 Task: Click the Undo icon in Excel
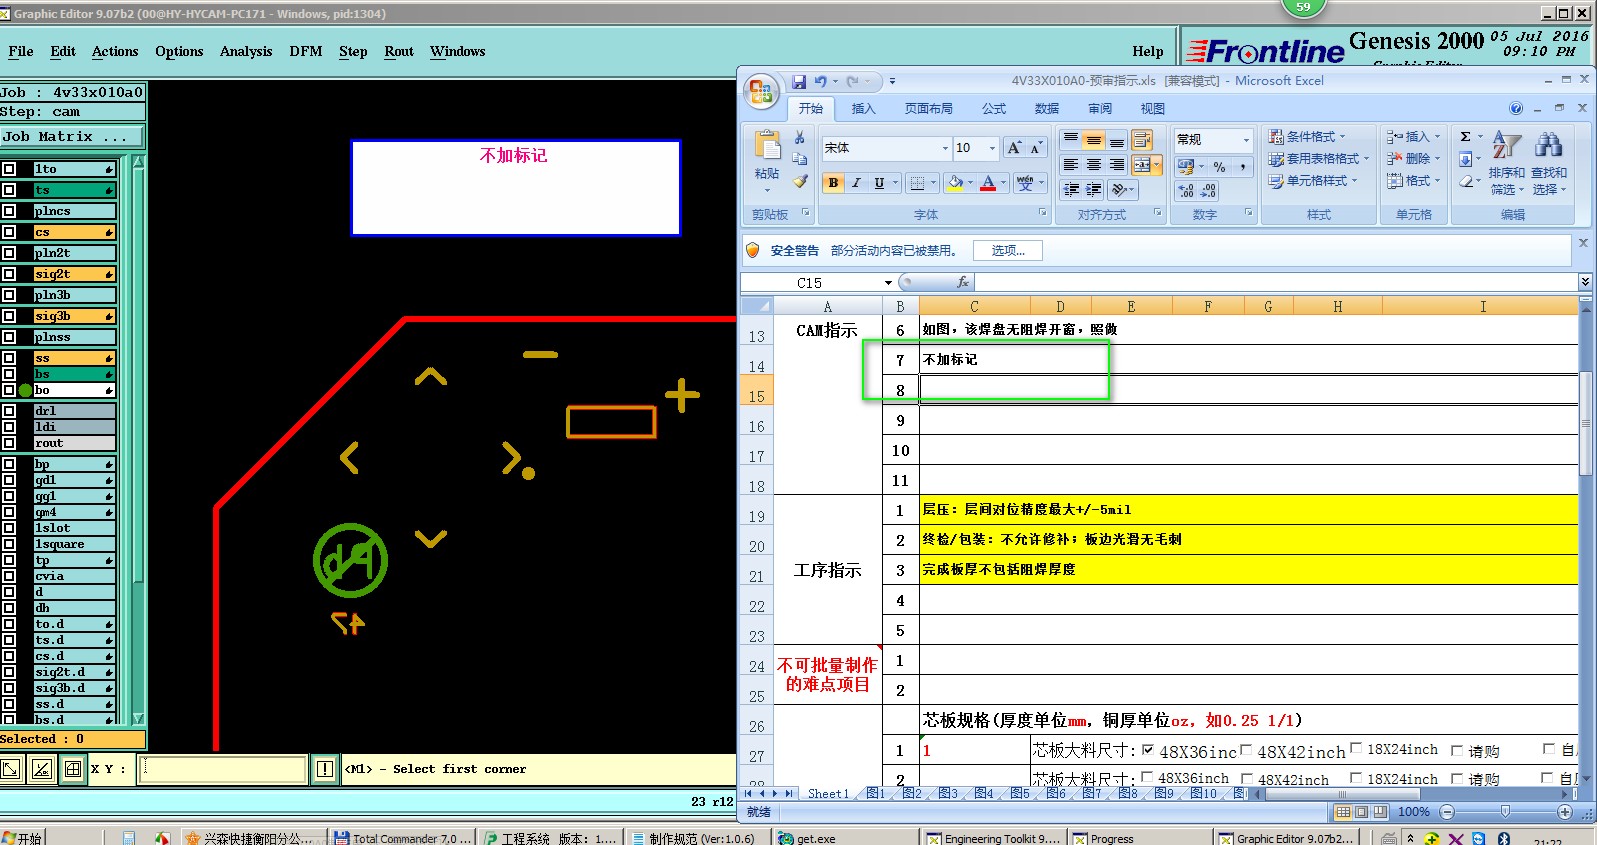[x=820, y=81]
